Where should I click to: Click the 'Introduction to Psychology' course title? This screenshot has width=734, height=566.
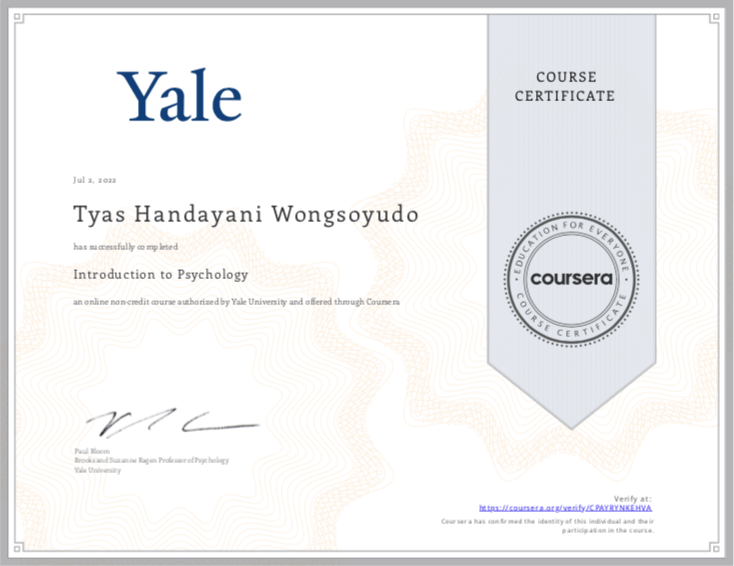(160, 273)
